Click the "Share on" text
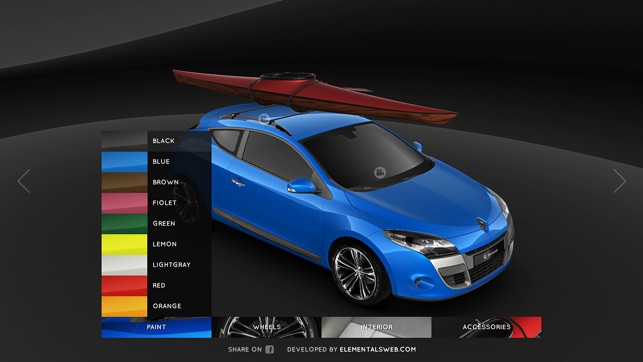 tap(245, 350)
